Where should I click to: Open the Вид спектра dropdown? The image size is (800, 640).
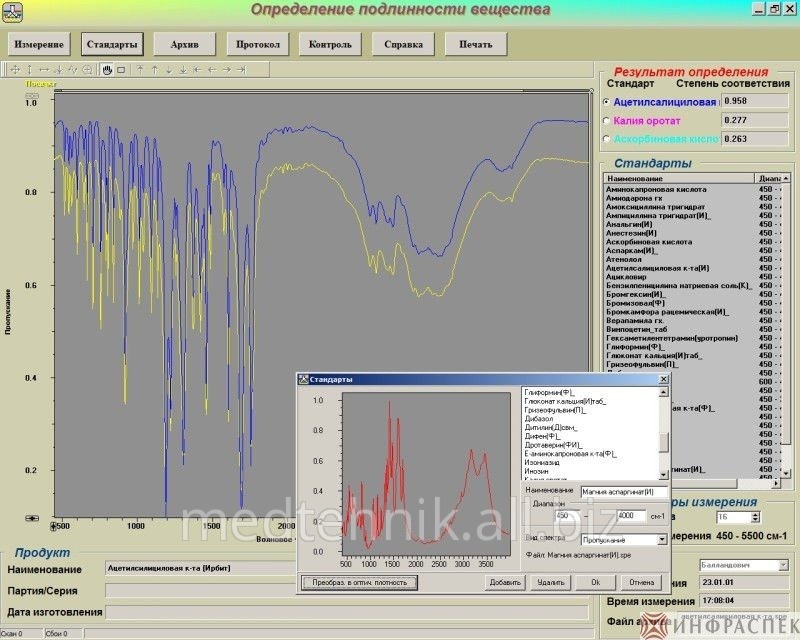pyautogui.click(x=661, y=540)
